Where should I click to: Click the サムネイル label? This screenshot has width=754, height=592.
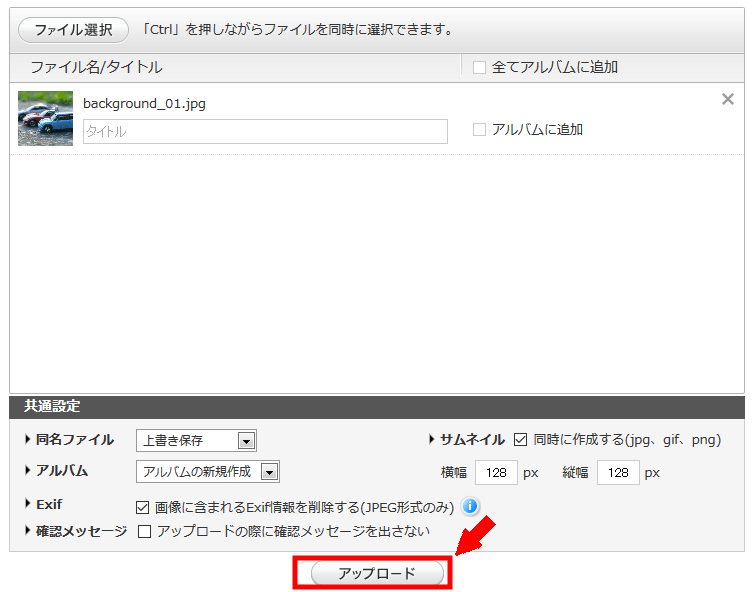coord(472,440)
